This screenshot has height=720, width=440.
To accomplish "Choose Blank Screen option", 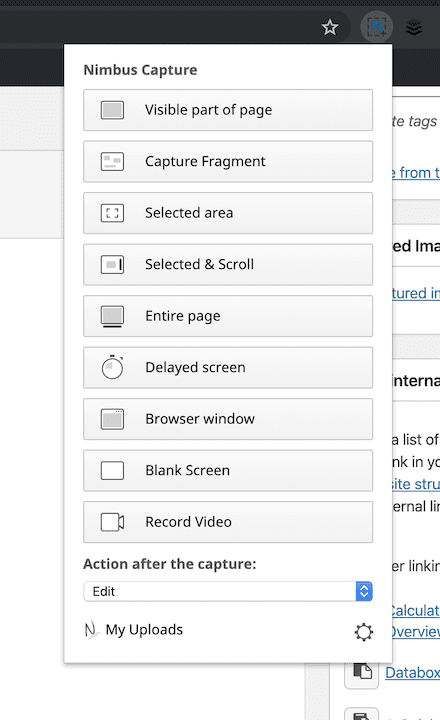I will click(228, 470).
